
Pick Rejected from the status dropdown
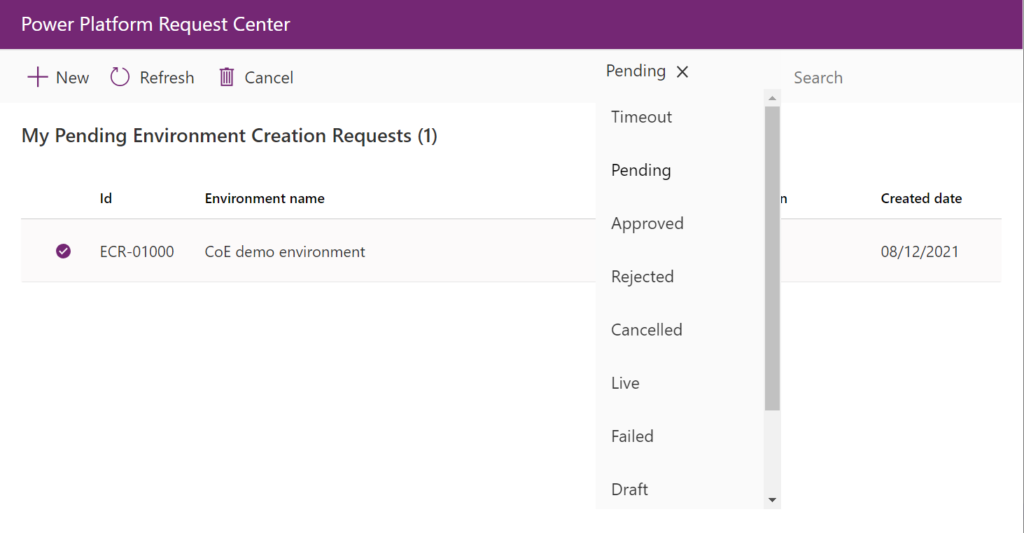click(x=642, y=276)
